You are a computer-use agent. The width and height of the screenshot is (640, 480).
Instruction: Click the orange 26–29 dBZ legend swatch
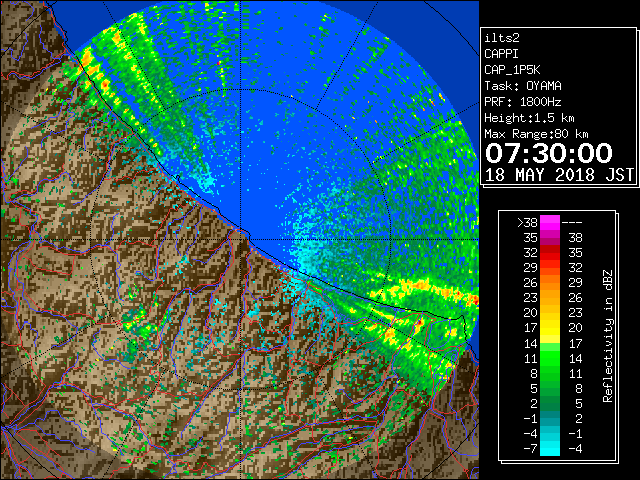point(550,282)
